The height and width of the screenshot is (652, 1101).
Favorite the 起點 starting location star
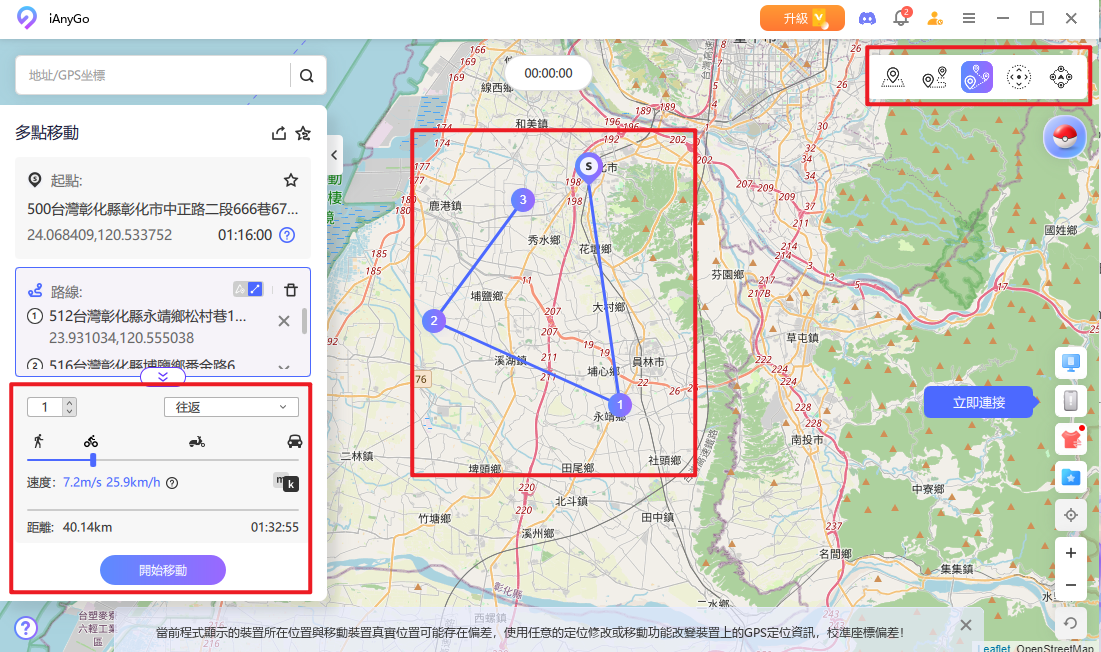point(291,180)
